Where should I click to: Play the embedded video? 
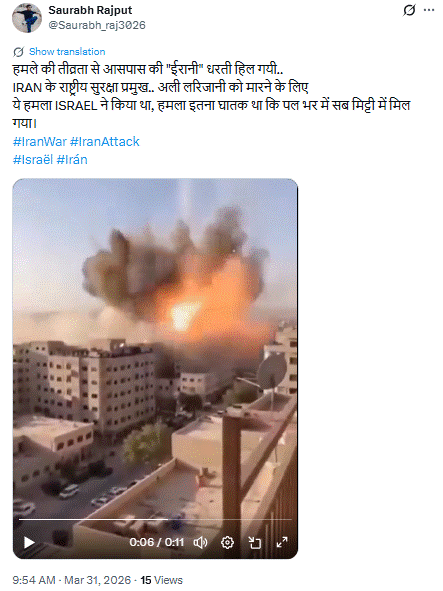(x=29, y=542)
